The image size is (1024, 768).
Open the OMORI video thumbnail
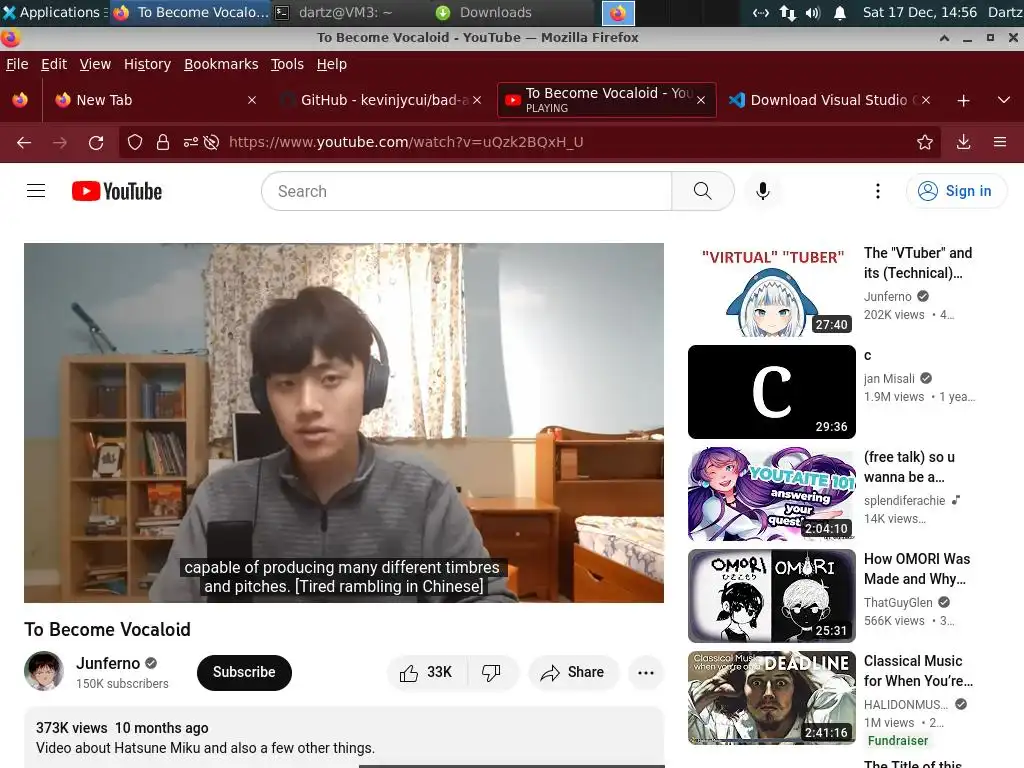pos(772,596)
